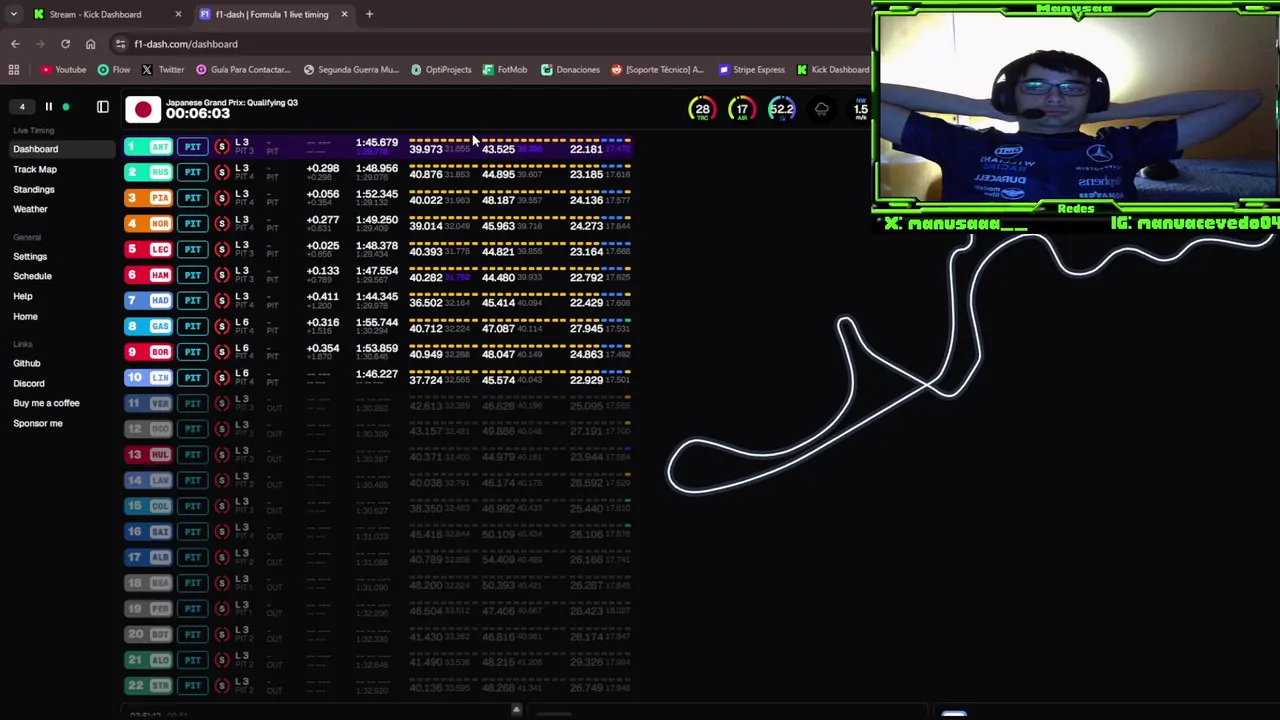Click the soft tyre icon for RUS
Screen dimensions: 1280x720
(x=222, y=172)
